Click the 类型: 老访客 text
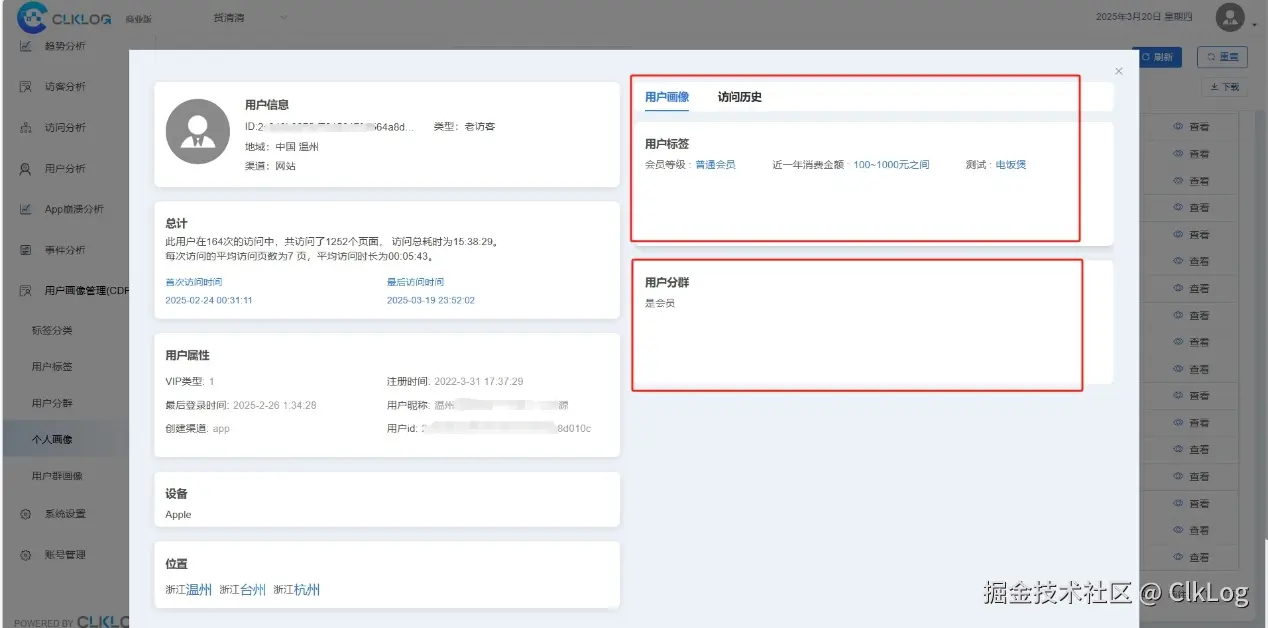 click(x=464, y=127)
